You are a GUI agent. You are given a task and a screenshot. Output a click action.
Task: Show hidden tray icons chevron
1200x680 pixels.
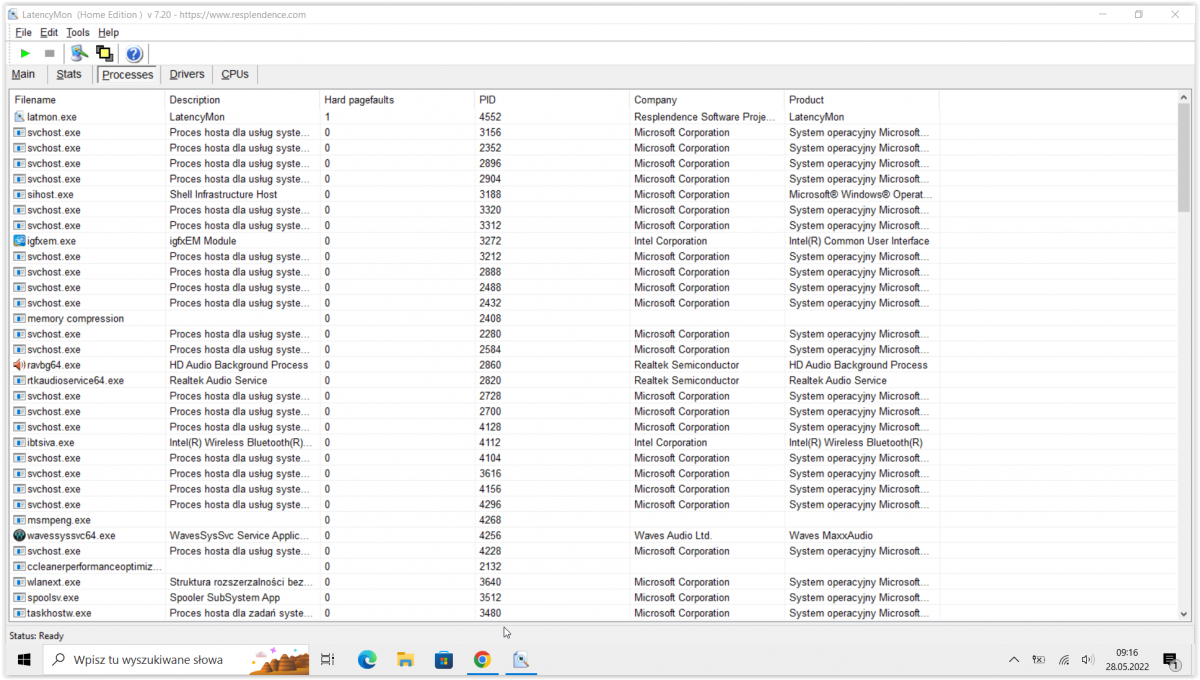[x=1014, y=660]
